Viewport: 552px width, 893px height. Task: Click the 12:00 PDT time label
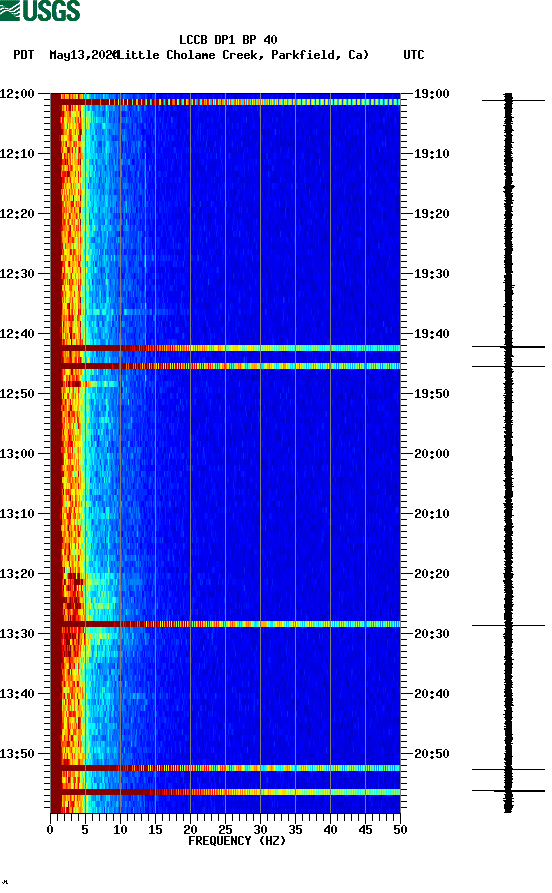(17, 93)
